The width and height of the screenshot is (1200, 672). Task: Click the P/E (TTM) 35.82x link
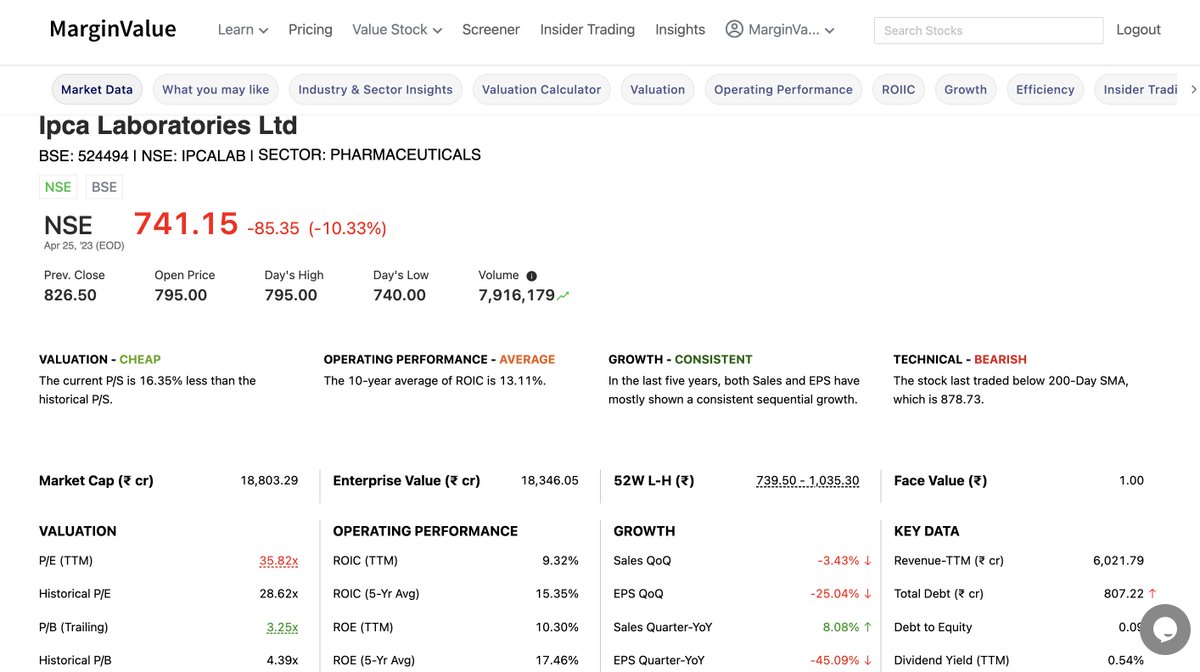click(279, 560)
